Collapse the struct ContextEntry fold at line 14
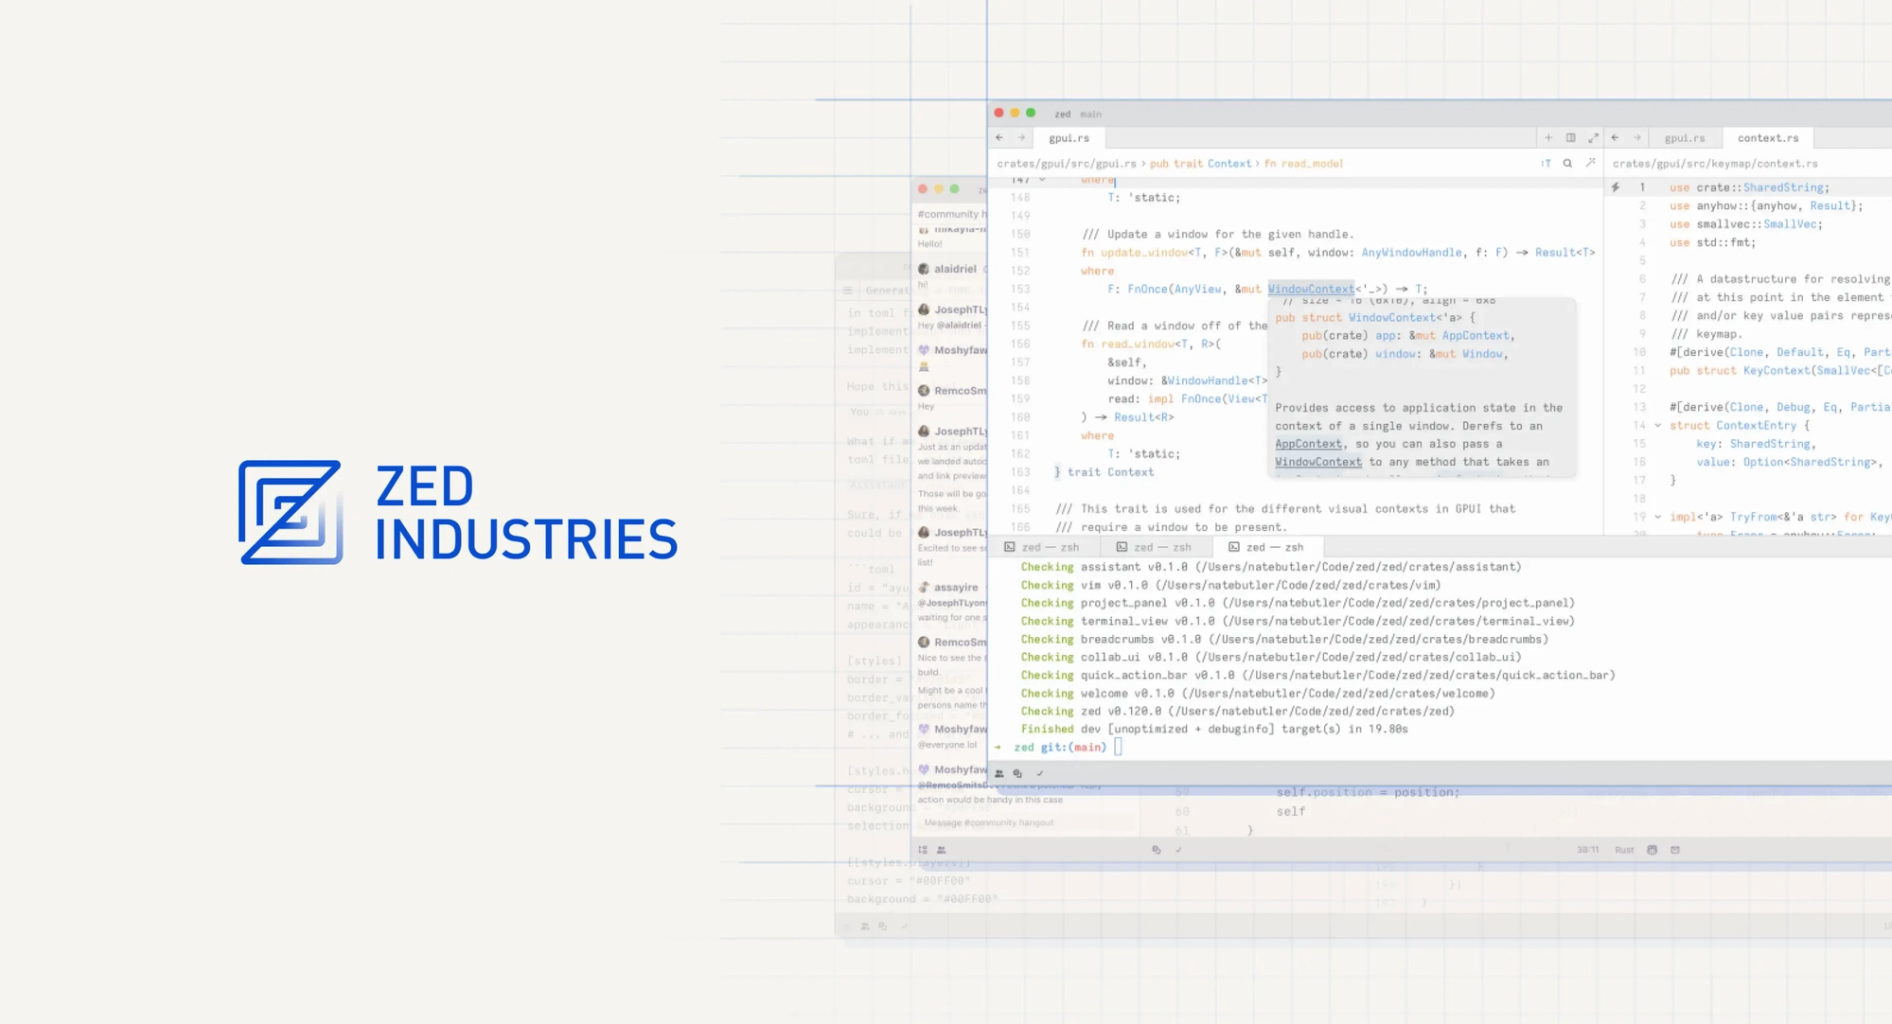The image size is (1892, 1024). (x=1658, y=426)
